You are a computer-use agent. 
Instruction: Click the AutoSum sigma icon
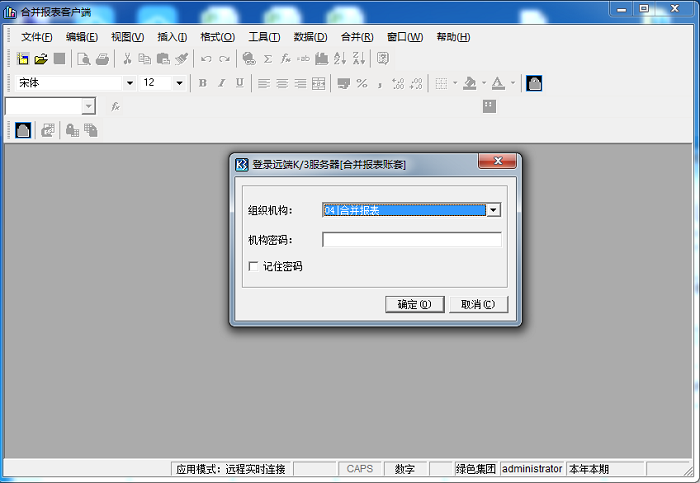pyautogui.click(x=267, y=59)
